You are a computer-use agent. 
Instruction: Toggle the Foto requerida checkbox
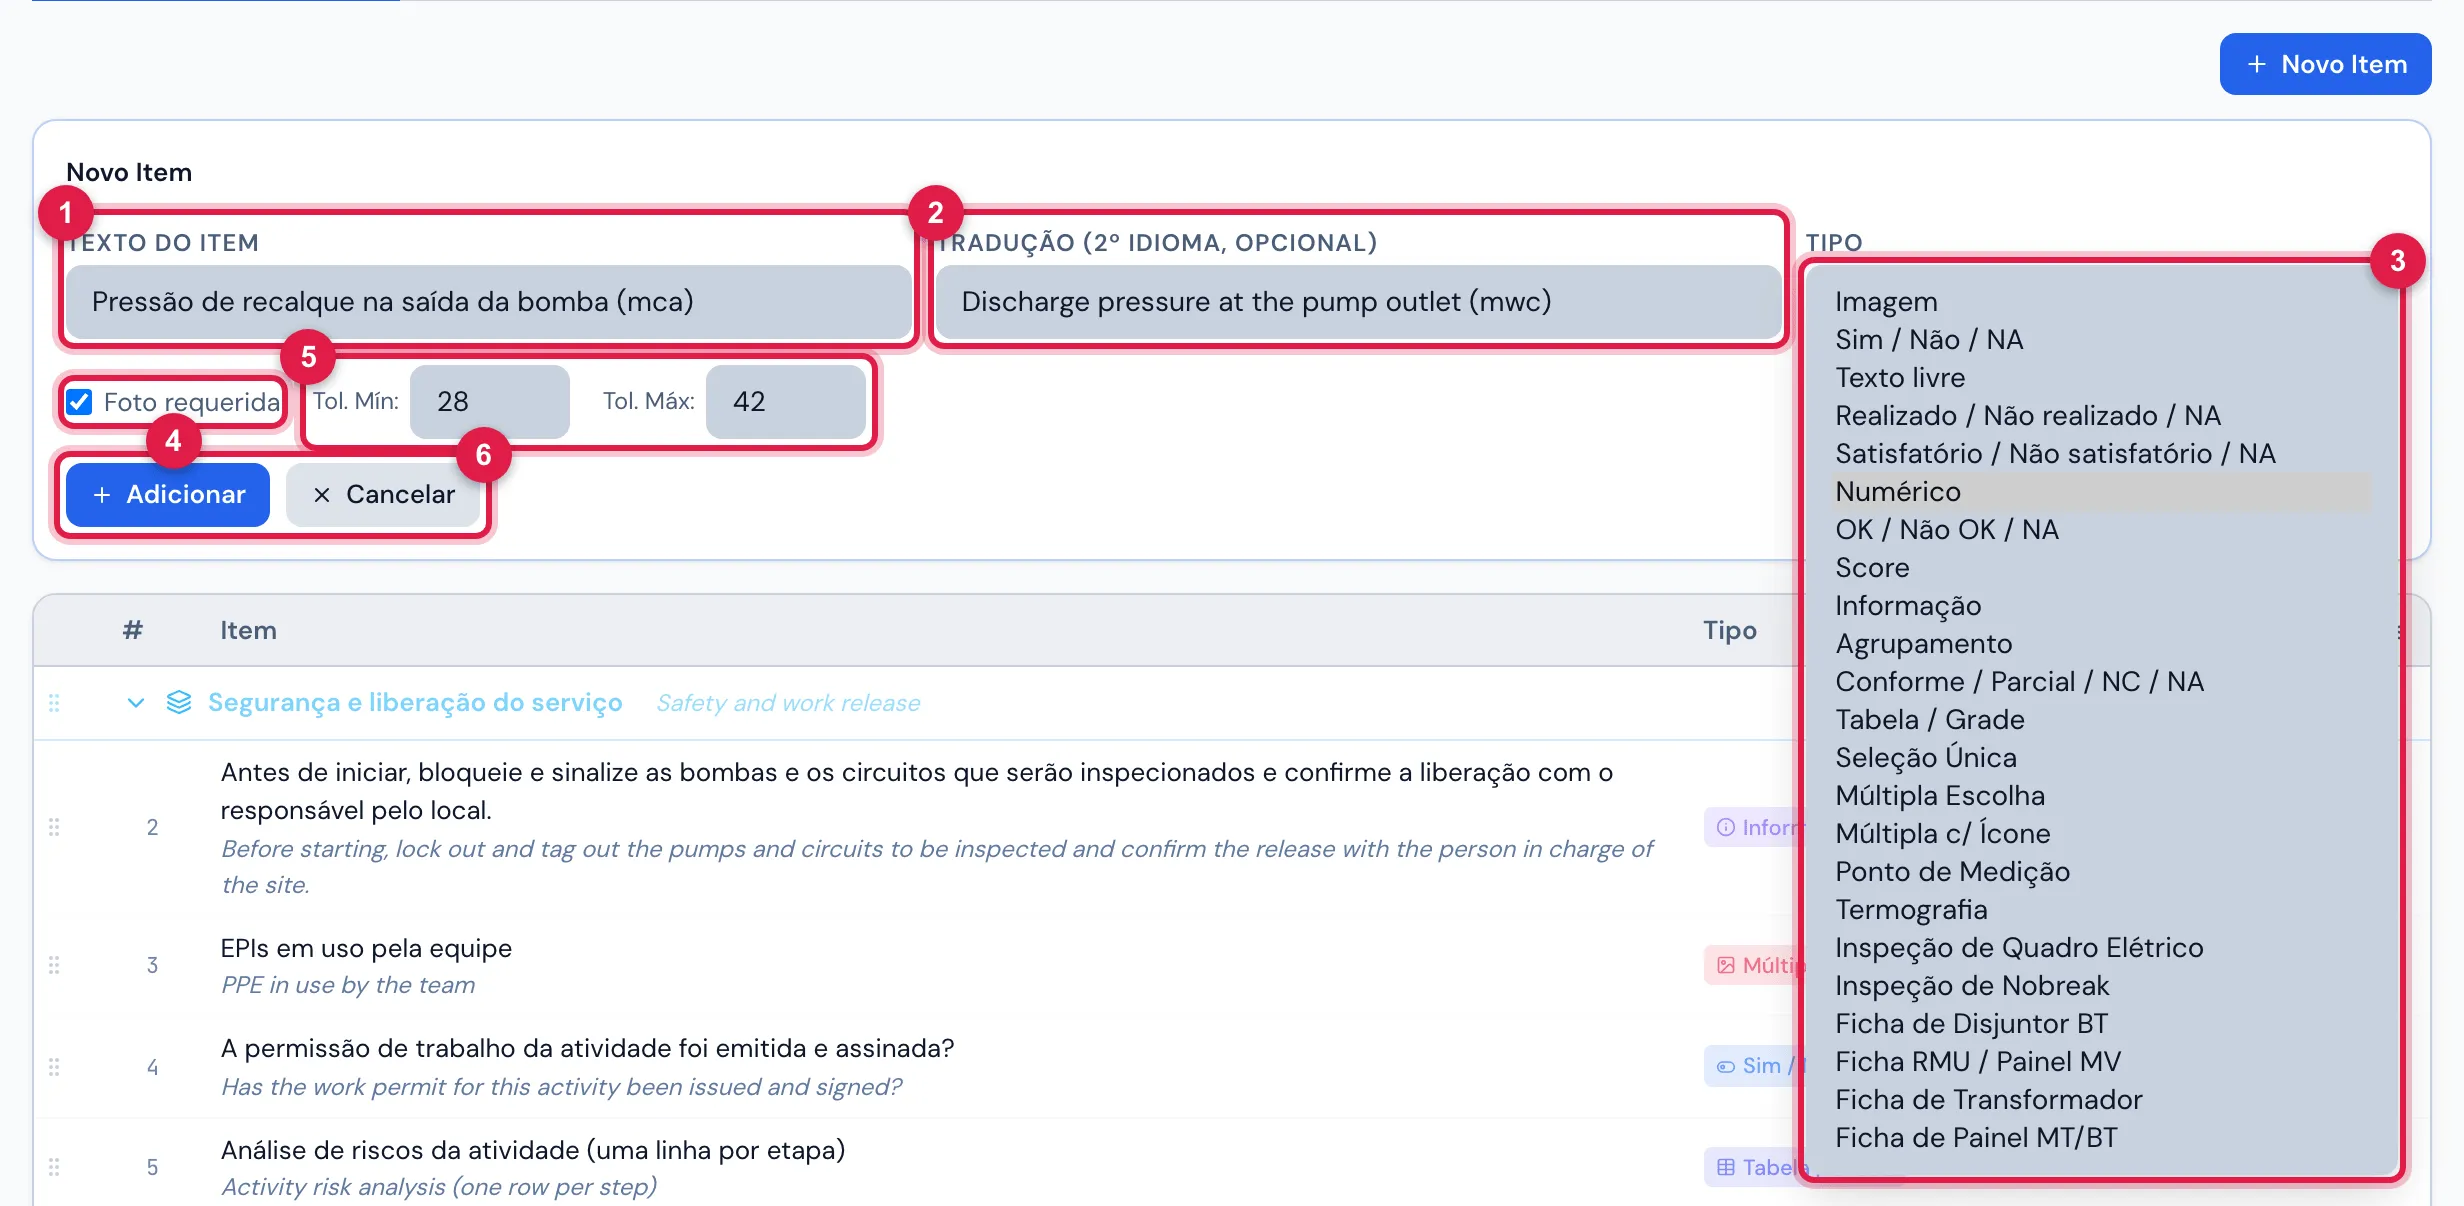79,402
